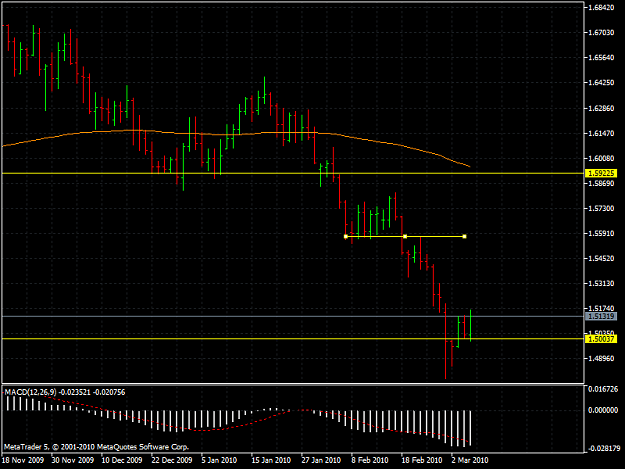Click the 1.64250 price scale label
The height and width of the screenshot is (469, 625).
pos(601,83)
